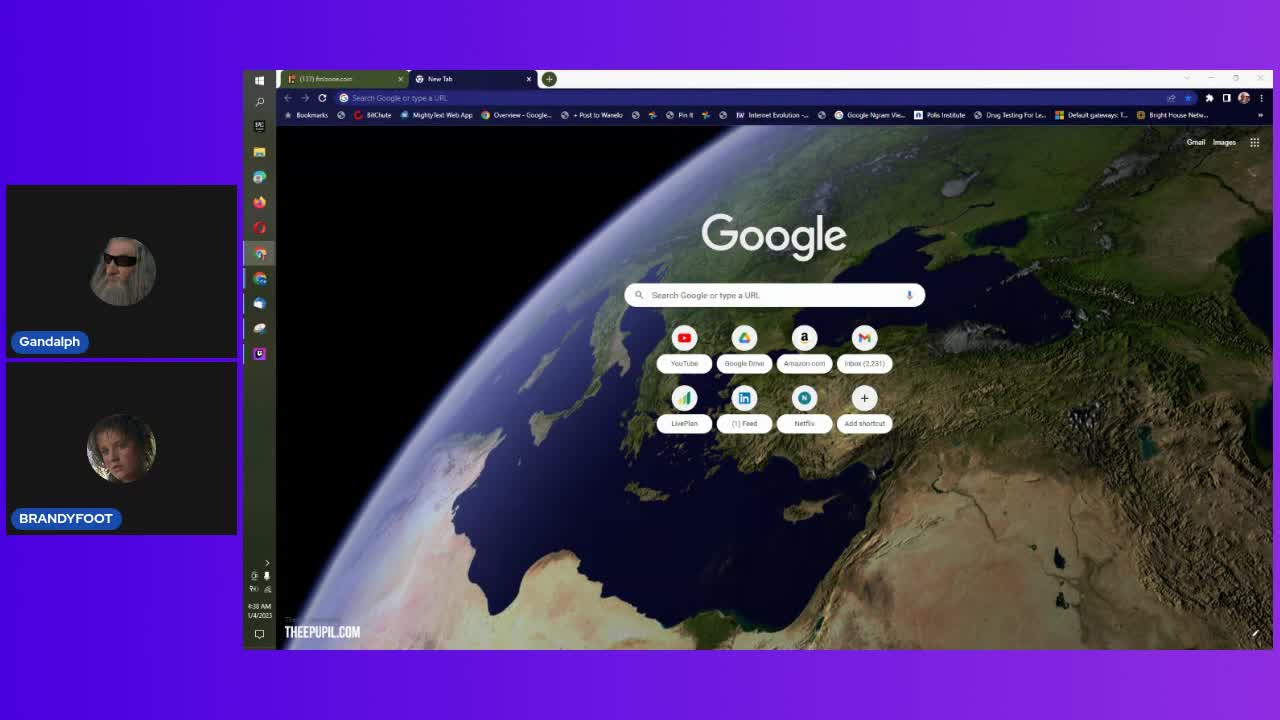Image resolution: width=1280 pixels, height=720 pixels.
Task: Toggle the Chrome side panel
Action: pos(1226,98)
